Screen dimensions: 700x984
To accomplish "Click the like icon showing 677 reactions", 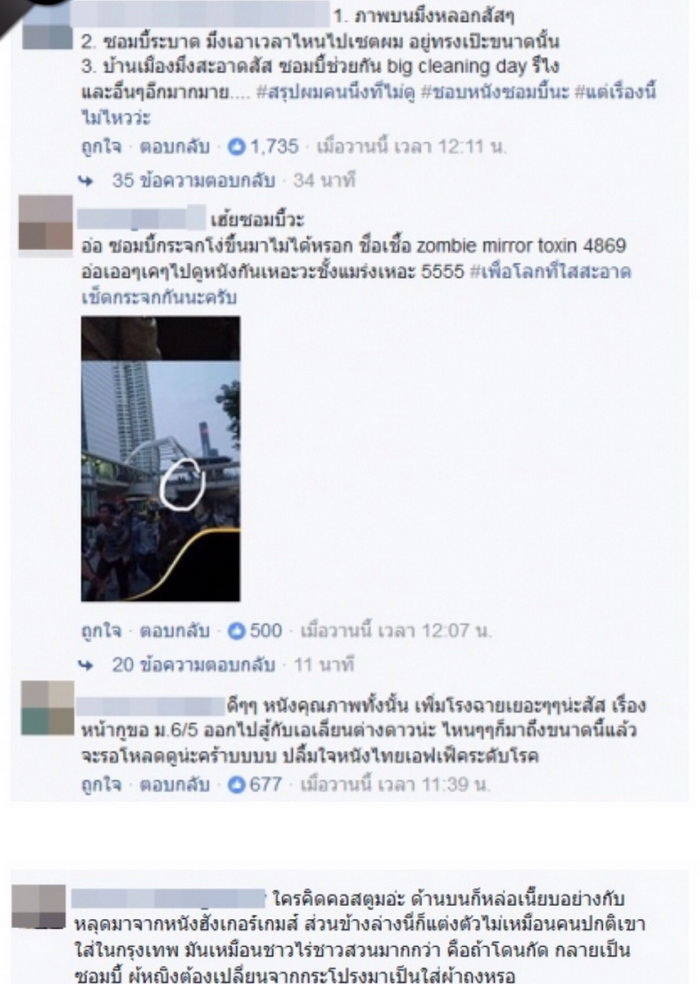I will coord(236,784).
